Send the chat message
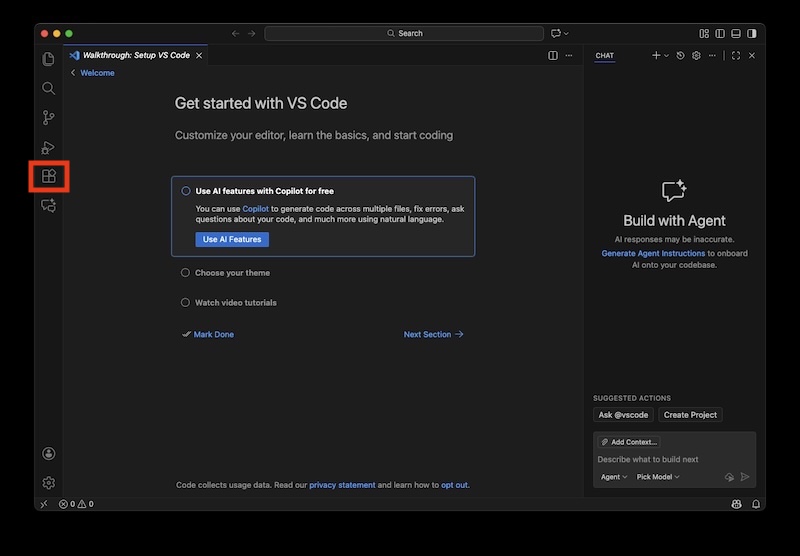This screenshot has height=556, width=800. click(x=745, y=476)
